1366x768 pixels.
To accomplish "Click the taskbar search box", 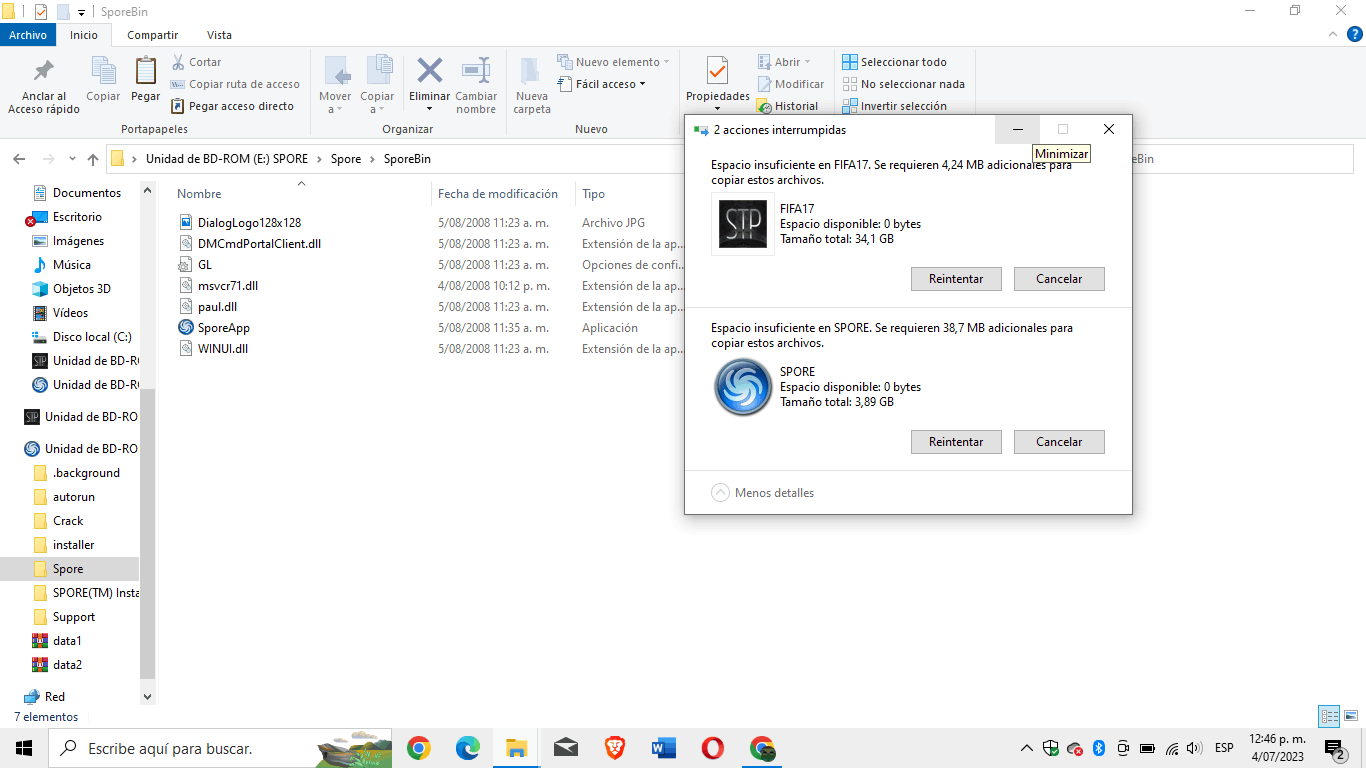I will [220, 748].
